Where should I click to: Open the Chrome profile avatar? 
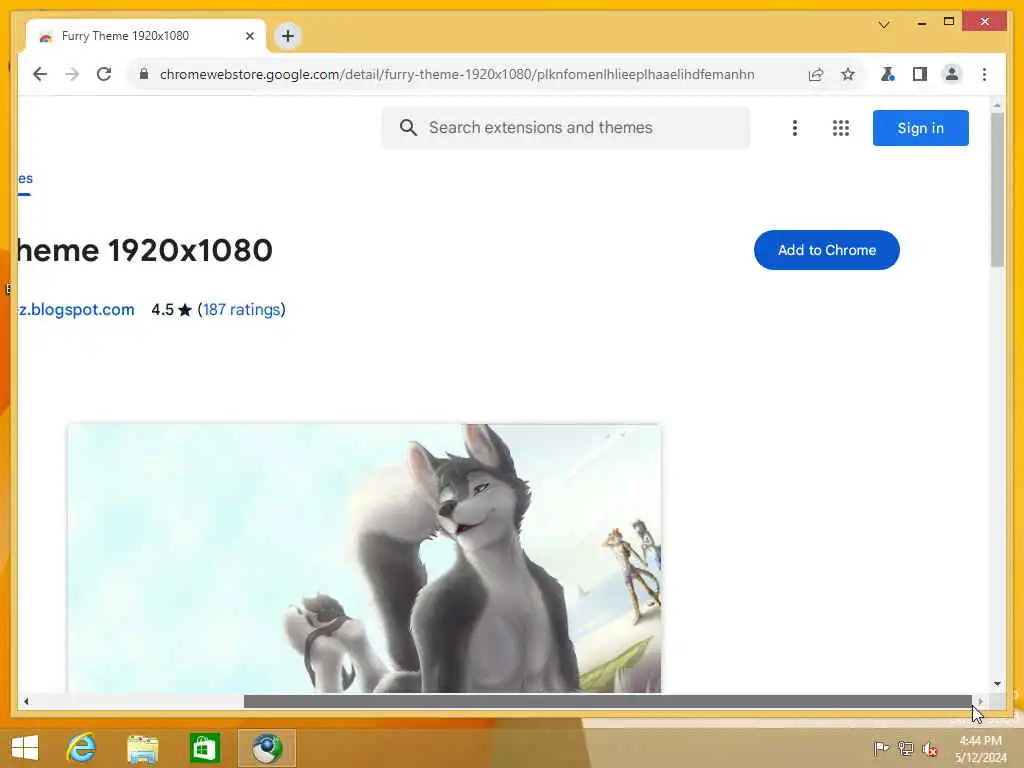(952, 74)
